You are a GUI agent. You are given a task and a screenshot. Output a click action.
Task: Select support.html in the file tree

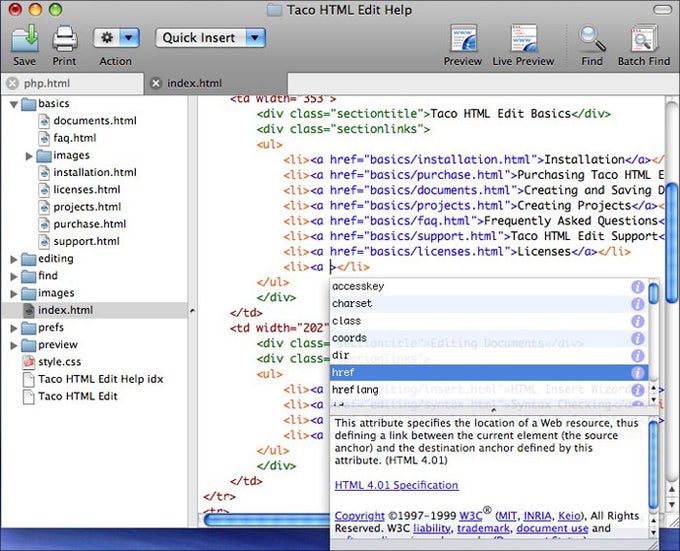pyautogui.click(x=86, y=241)
